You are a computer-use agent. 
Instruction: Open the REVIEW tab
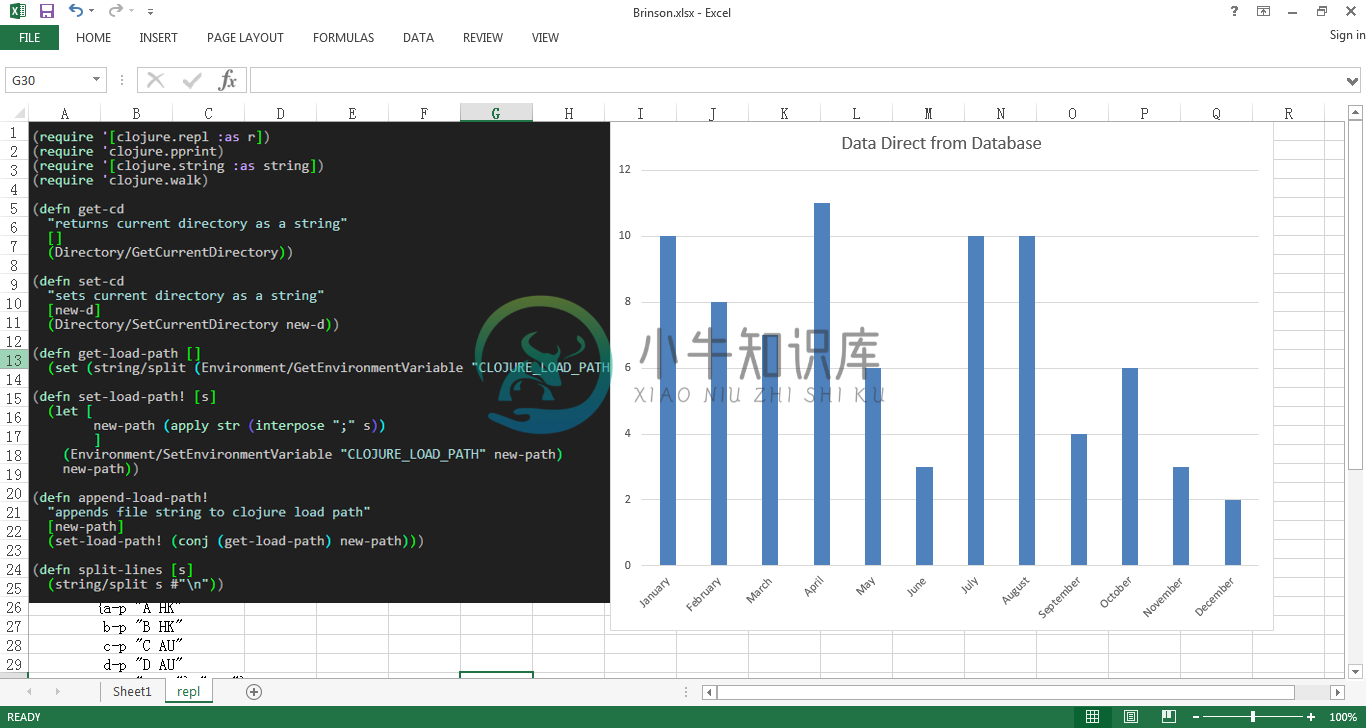pyautogui.click(x=483, y=38)
